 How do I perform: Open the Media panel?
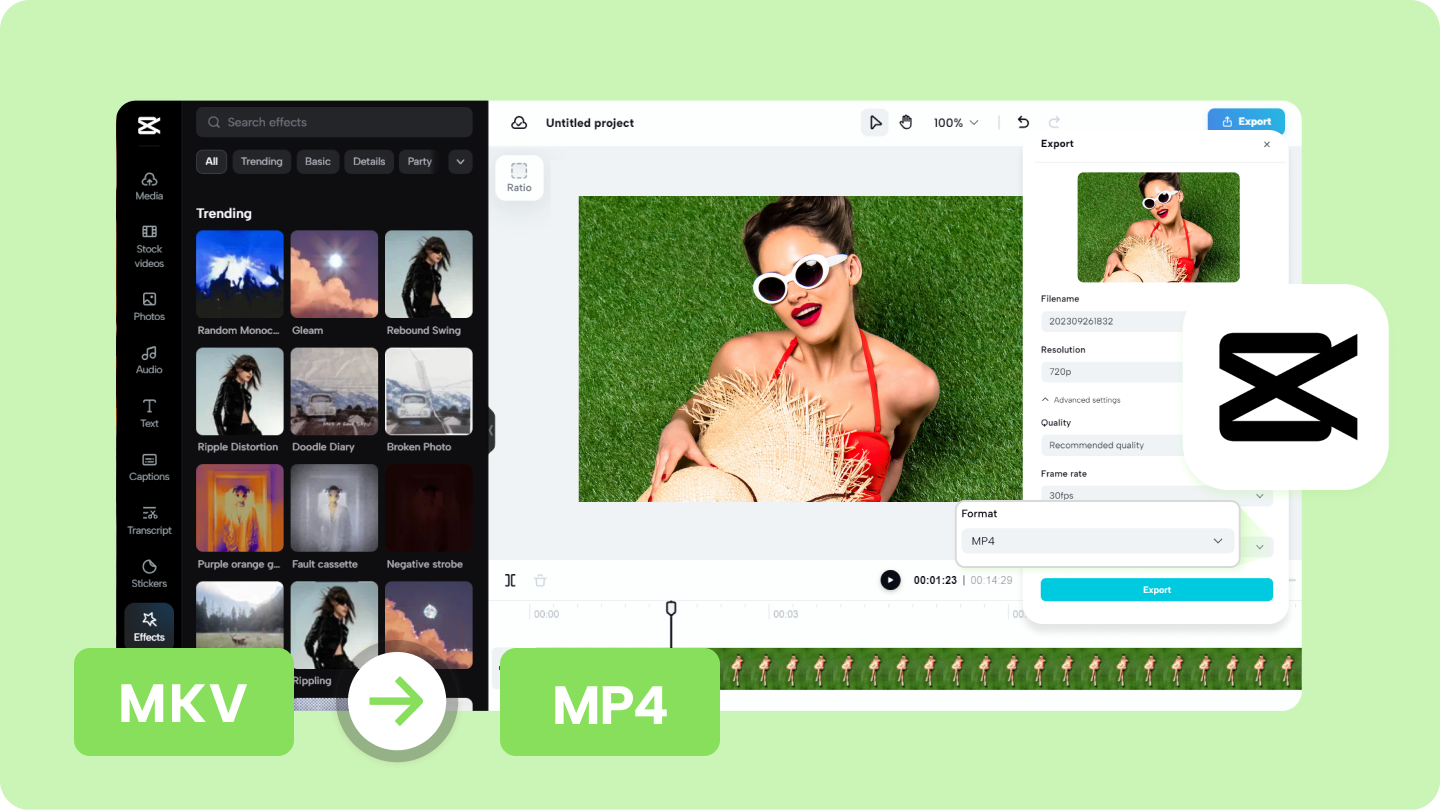(148, 187)
